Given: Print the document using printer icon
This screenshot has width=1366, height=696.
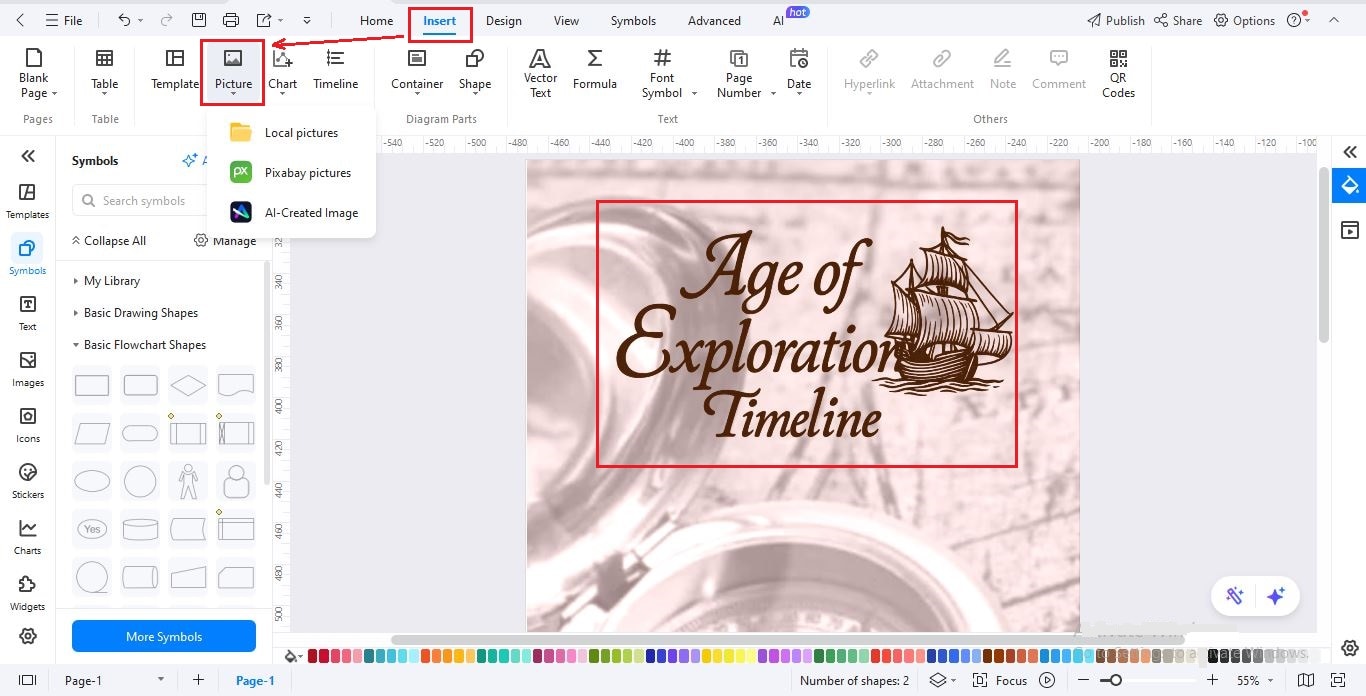Looking at the screenshot, I should pos(231,20).
